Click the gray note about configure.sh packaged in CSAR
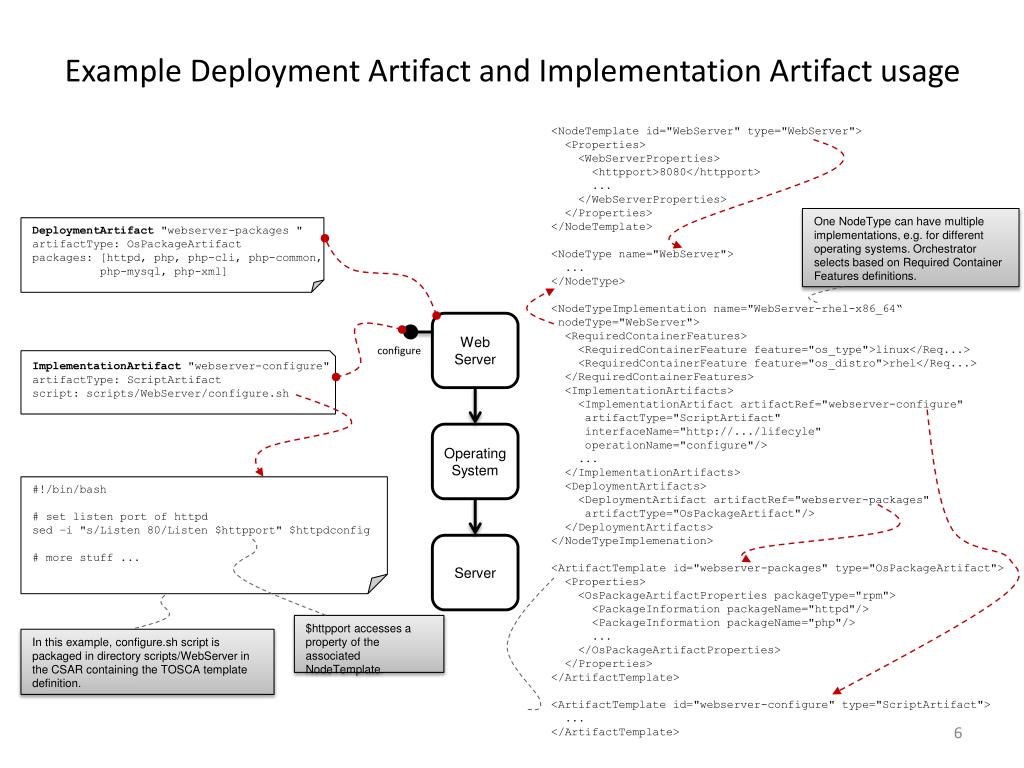Image resolution: width=1024 pixels, height=768 pixels. 147,662
